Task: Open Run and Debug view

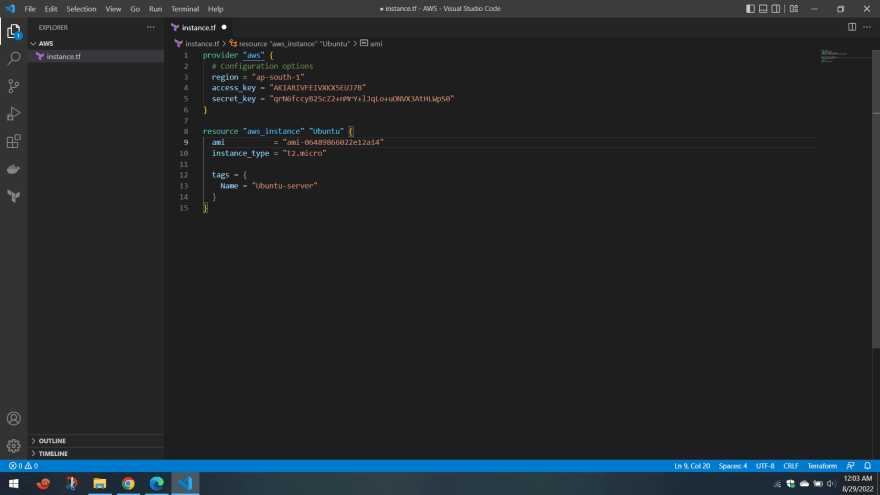Action: (13, 113)
